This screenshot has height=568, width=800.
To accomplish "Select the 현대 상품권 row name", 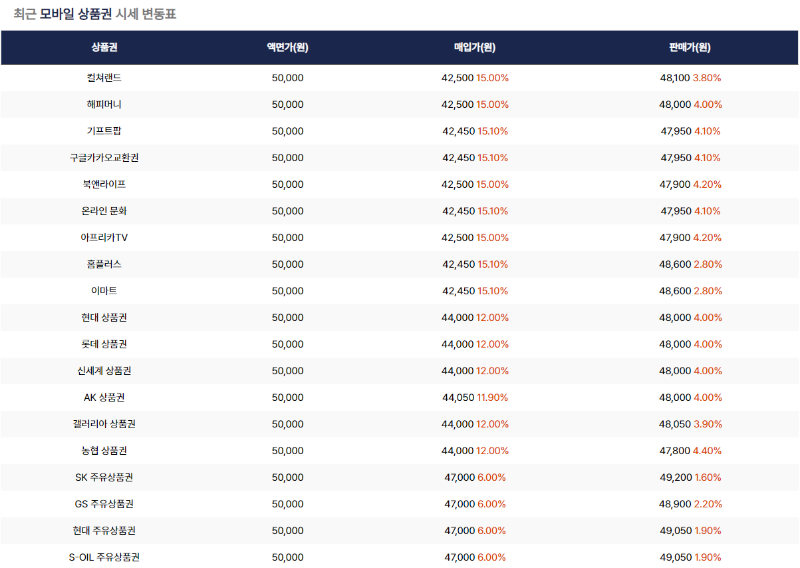I will point(104,317).
